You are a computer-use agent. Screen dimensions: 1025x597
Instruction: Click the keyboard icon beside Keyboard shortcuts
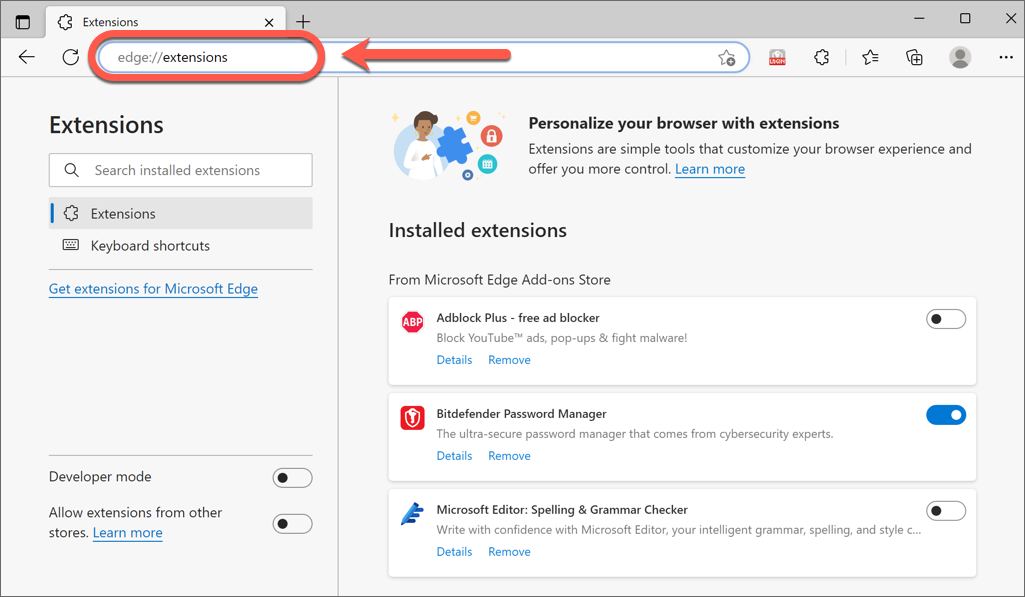(x=71, y=245)
